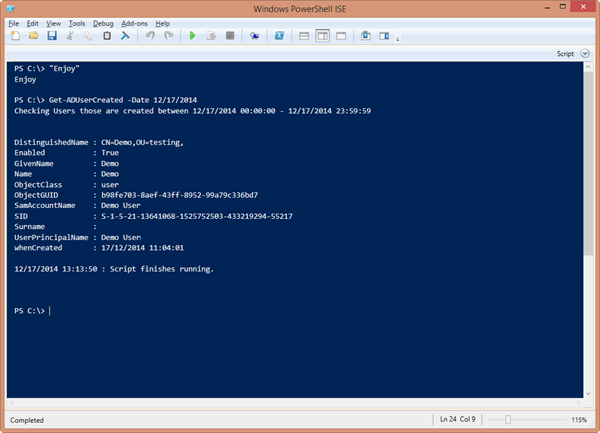This screenshot has width=600, height=433.
Task: Minimize the PowerShell ISE window
Action: [x=548, y=7]
